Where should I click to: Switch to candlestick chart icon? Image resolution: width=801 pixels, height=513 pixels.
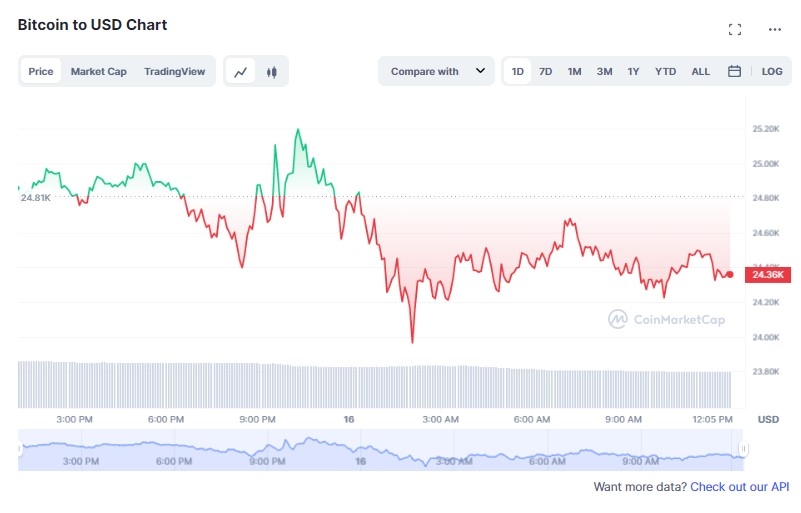tap(272, 72)
